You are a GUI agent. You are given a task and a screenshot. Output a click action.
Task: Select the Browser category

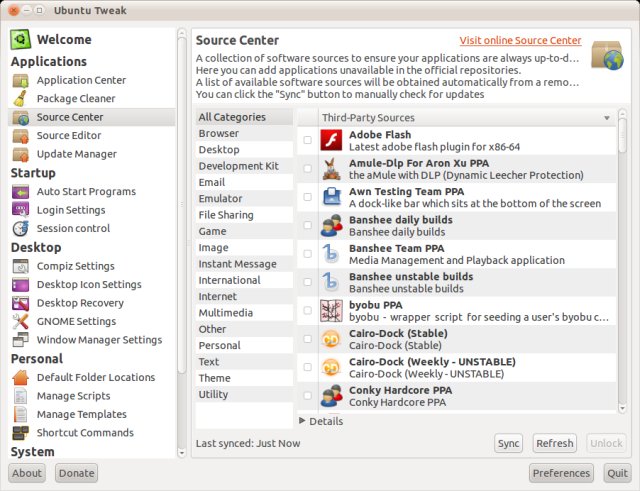244,133
